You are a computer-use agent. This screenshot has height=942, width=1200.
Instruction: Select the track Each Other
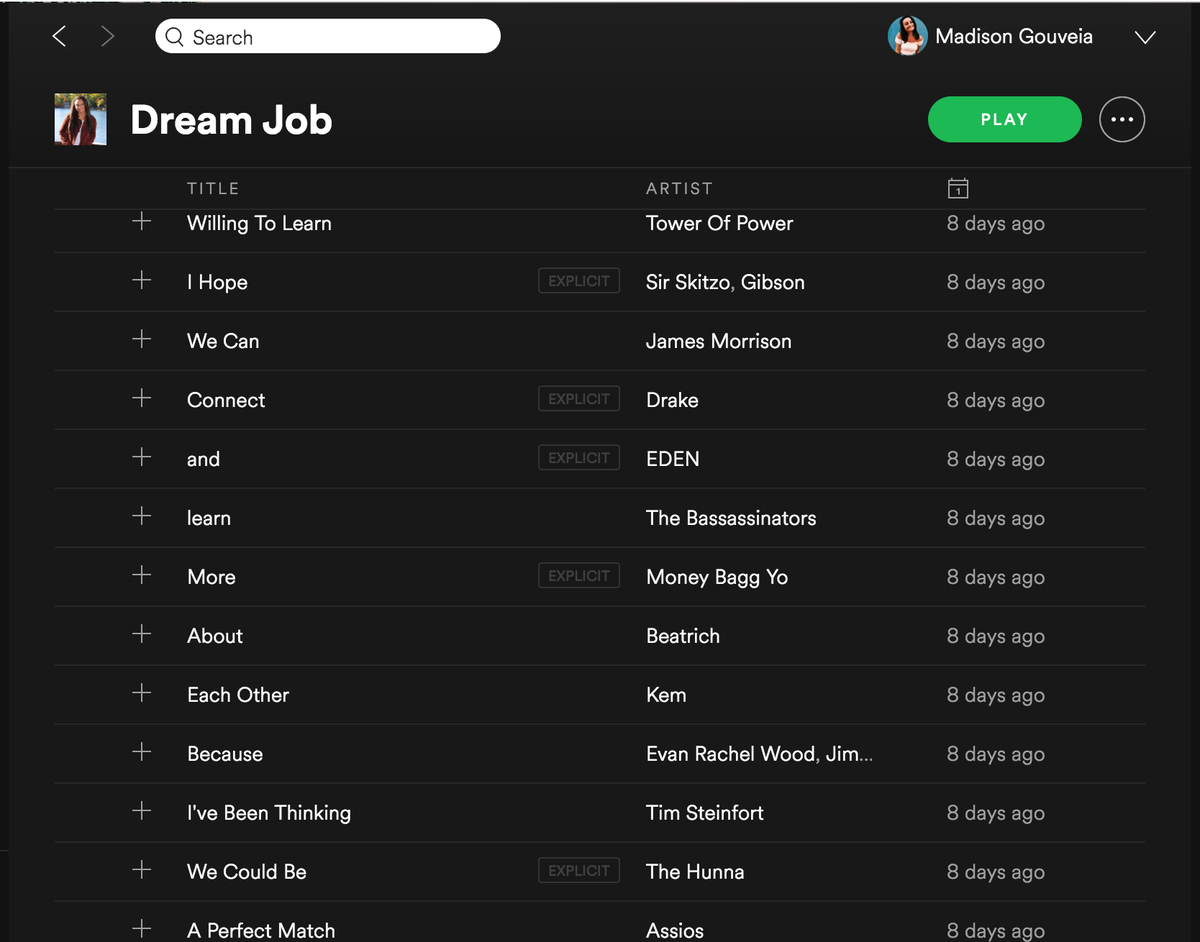[x=238, y=695]
